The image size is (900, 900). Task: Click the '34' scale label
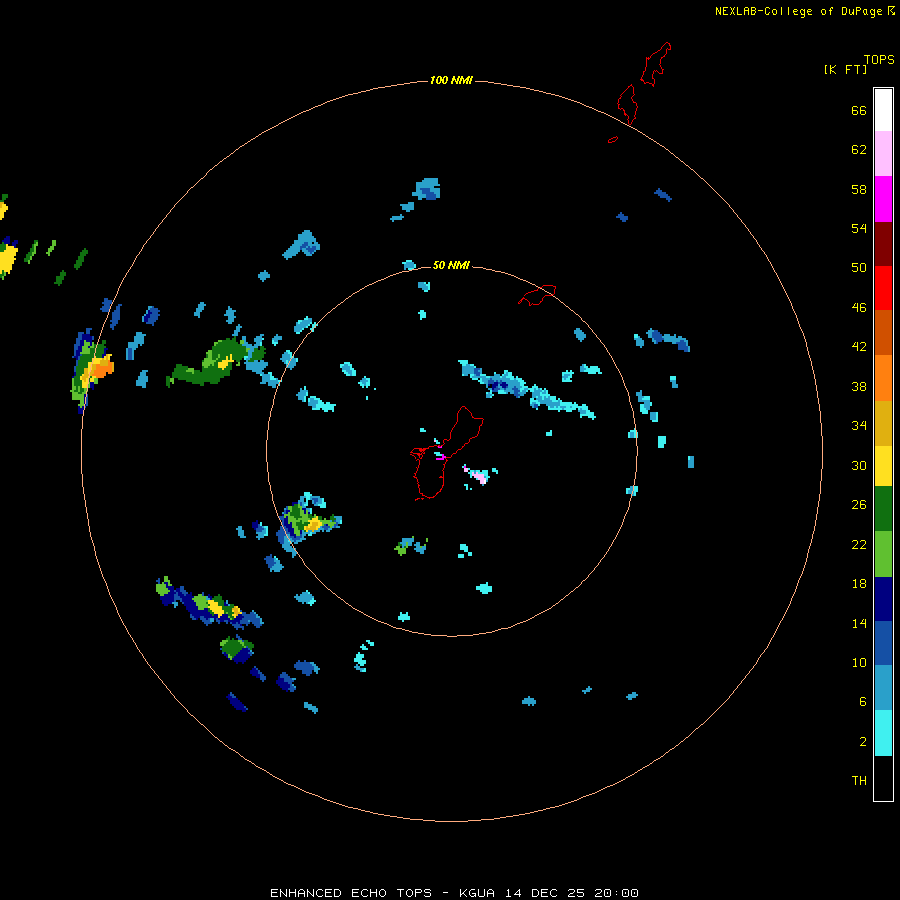coord(859,426)
